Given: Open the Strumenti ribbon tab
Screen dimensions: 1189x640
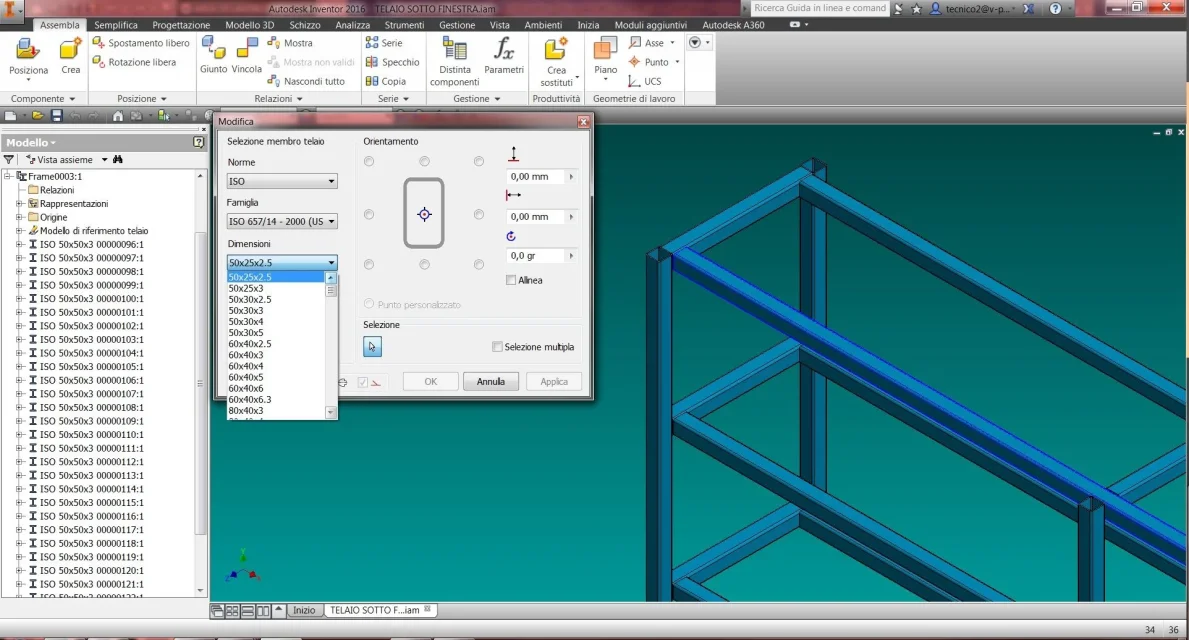Looking at the screenshot, I should (x=404, y=25).
